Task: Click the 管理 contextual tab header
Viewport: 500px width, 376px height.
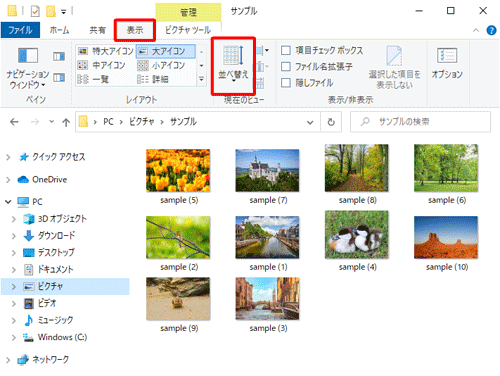Action: (x=188, y=12)
